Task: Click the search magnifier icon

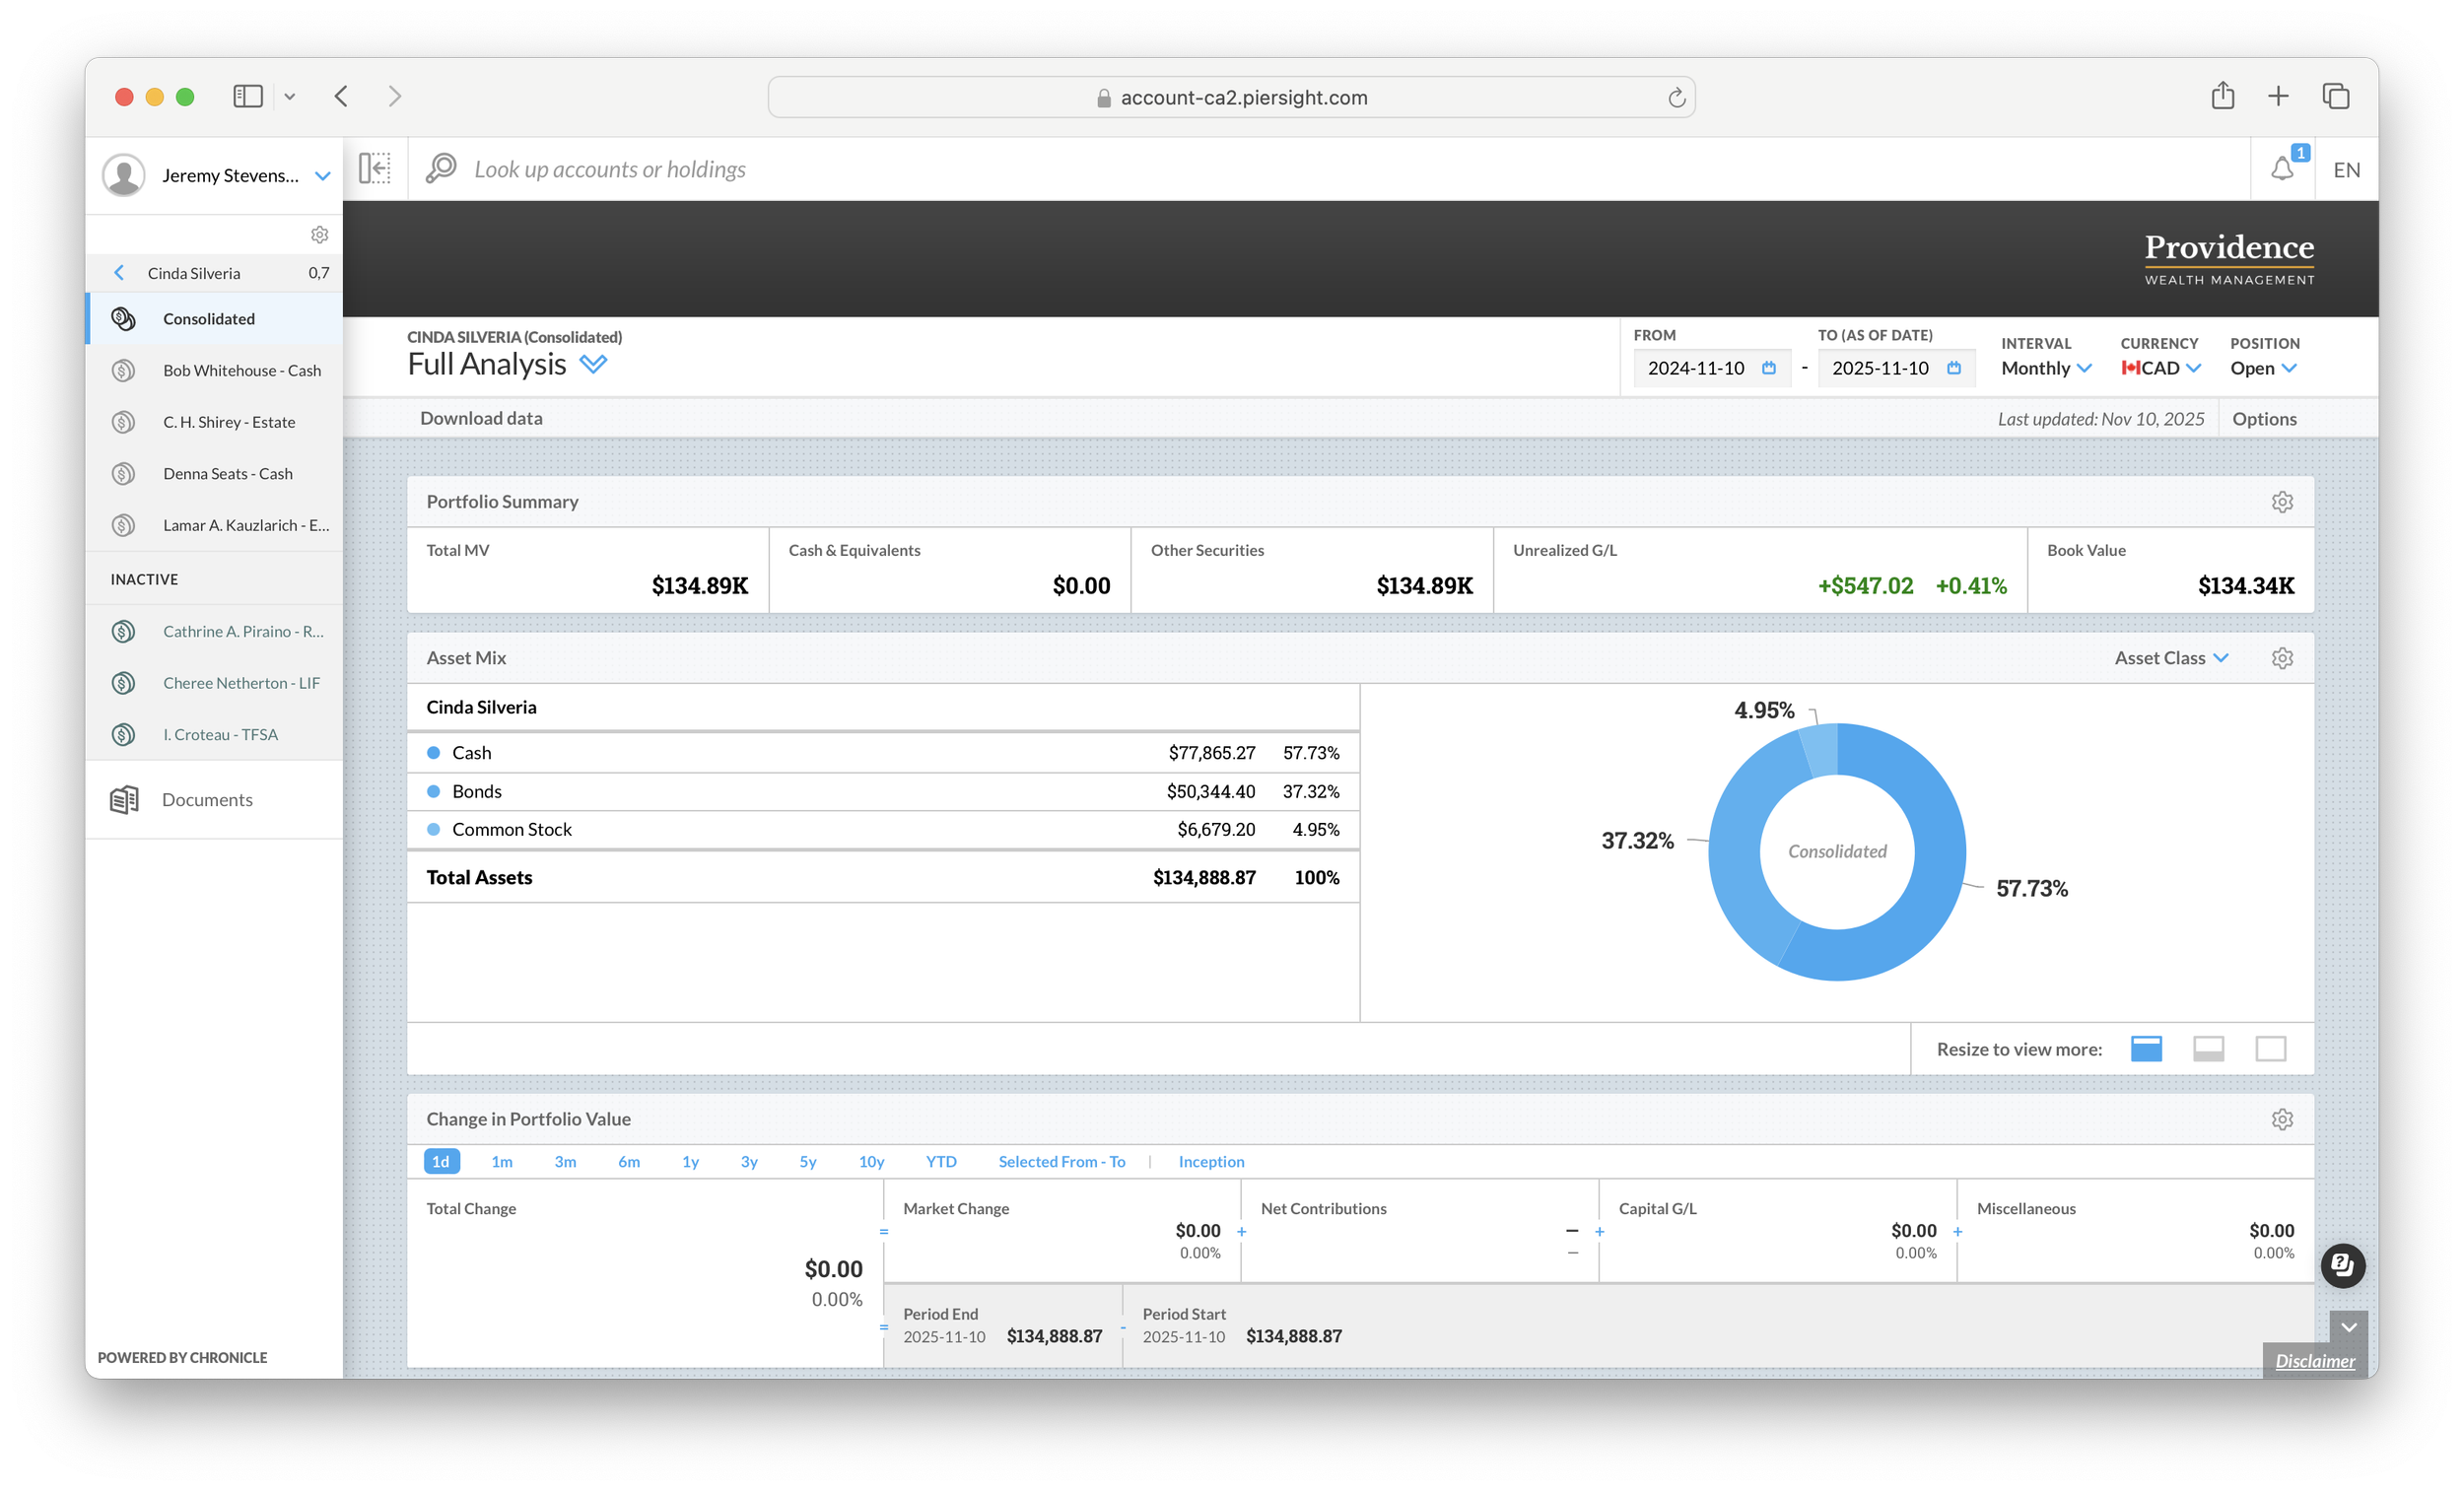Action: point(441,168)
